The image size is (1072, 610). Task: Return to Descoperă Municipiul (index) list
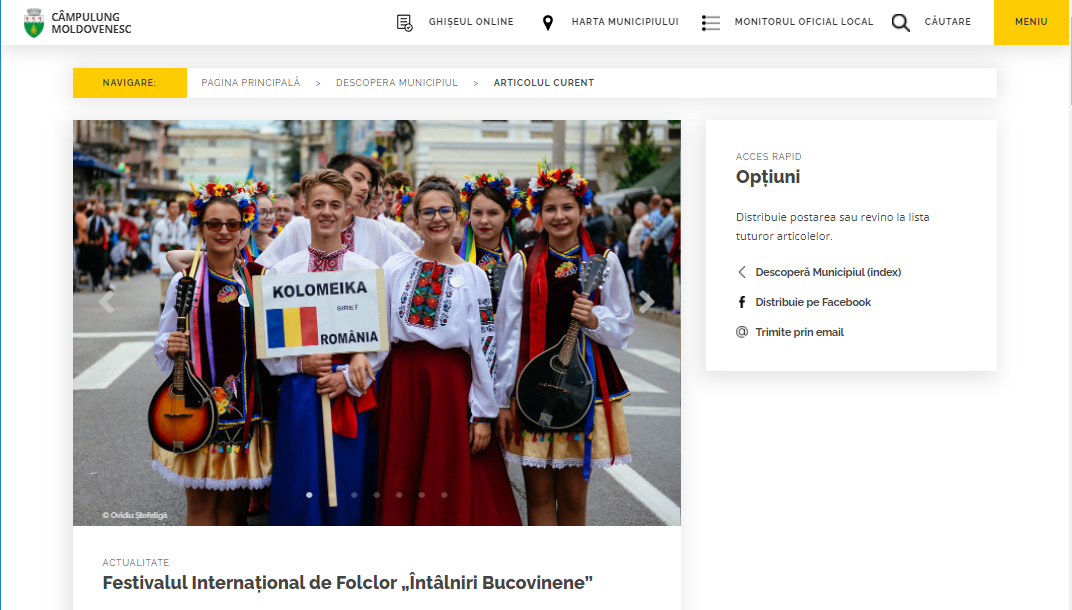pyautogui.click(x=828, y=272)
